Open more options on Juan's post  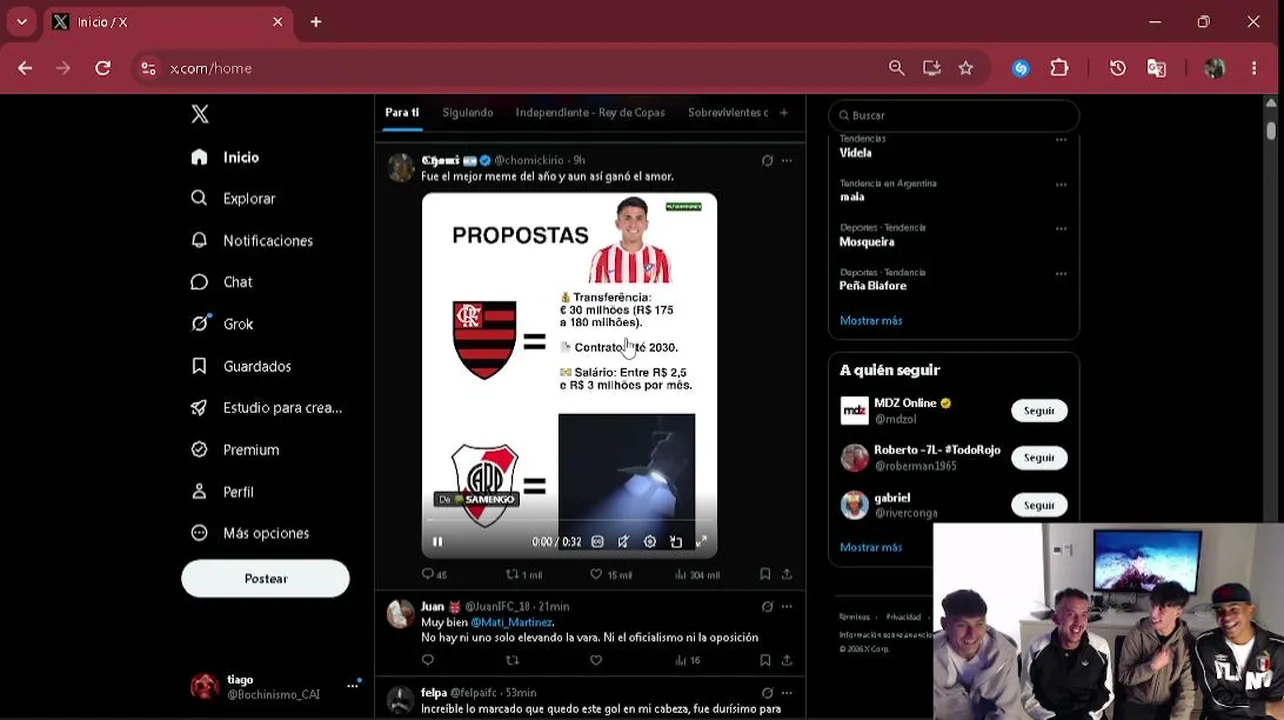[787, 607]
